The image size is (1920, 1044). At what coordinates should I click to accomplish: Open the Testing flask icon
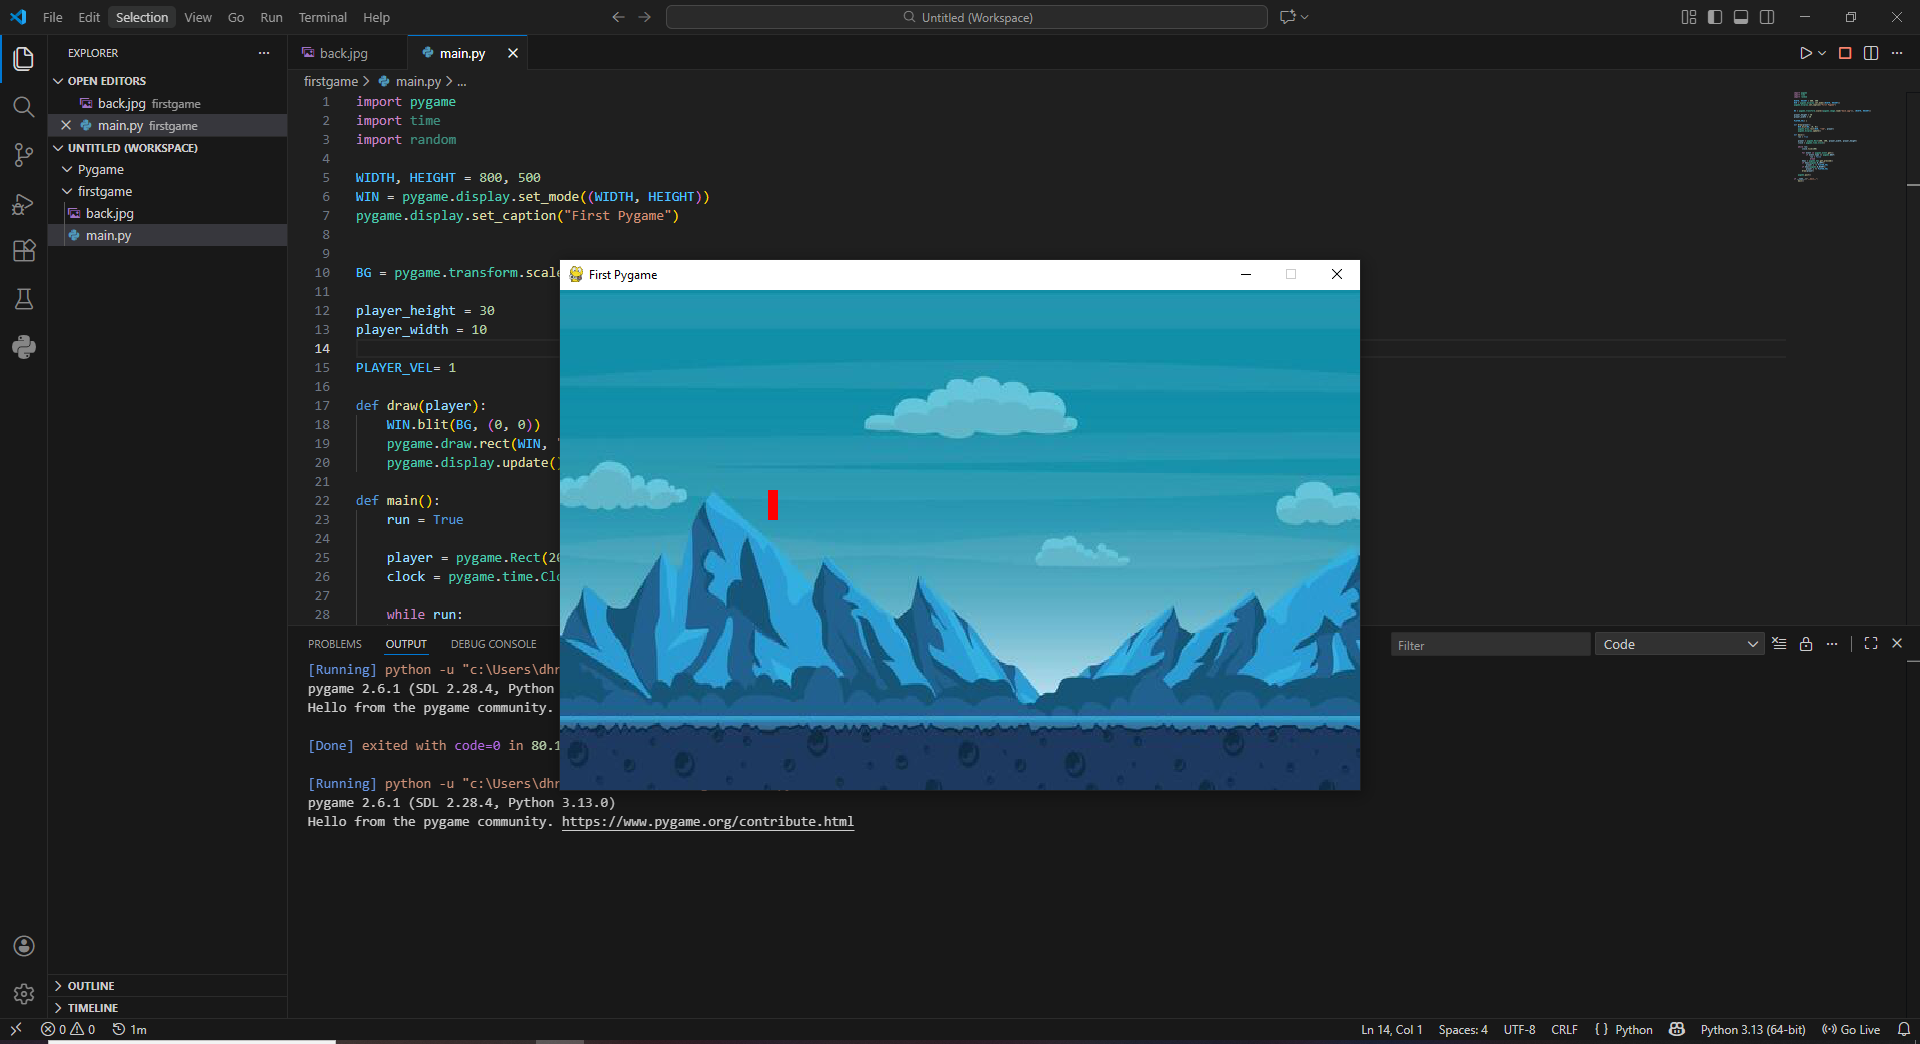point(24,299)
